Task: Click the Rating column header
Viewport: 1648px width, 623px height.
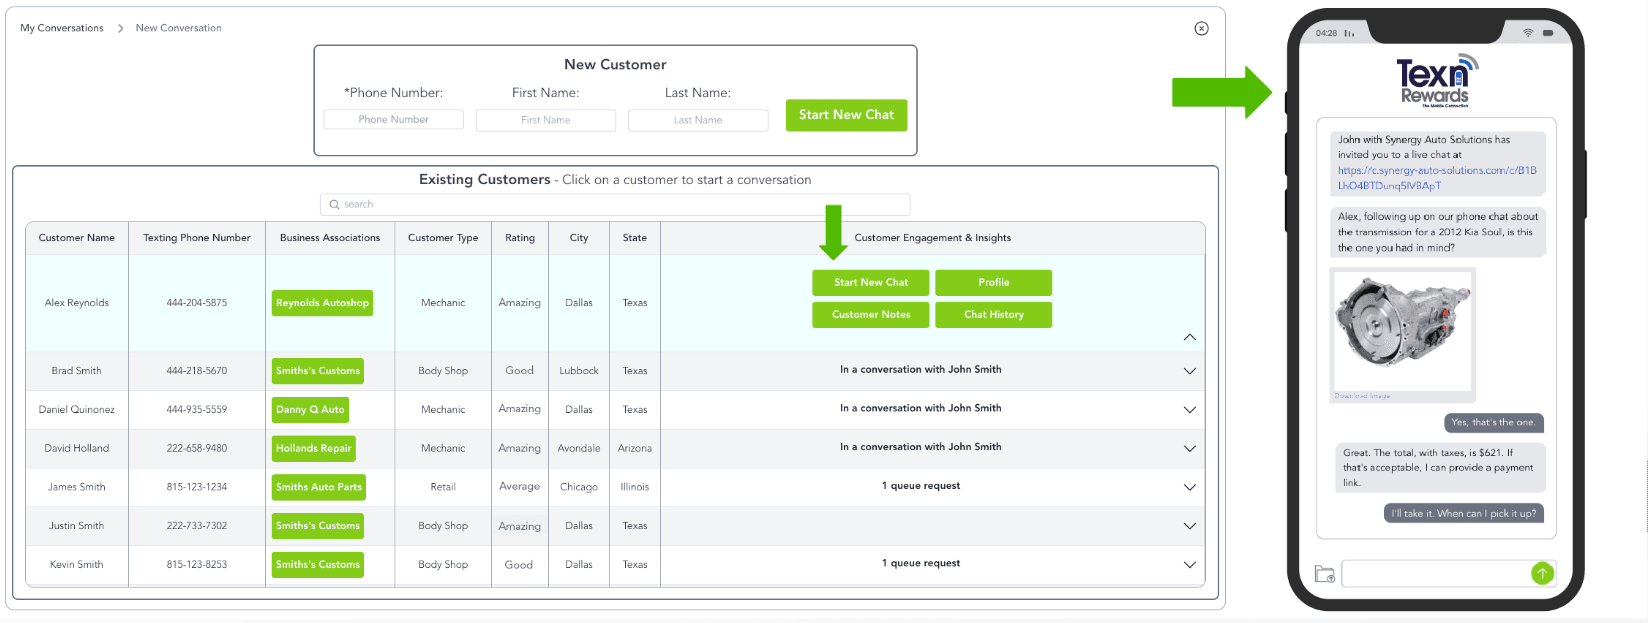Action: point(520,238)
